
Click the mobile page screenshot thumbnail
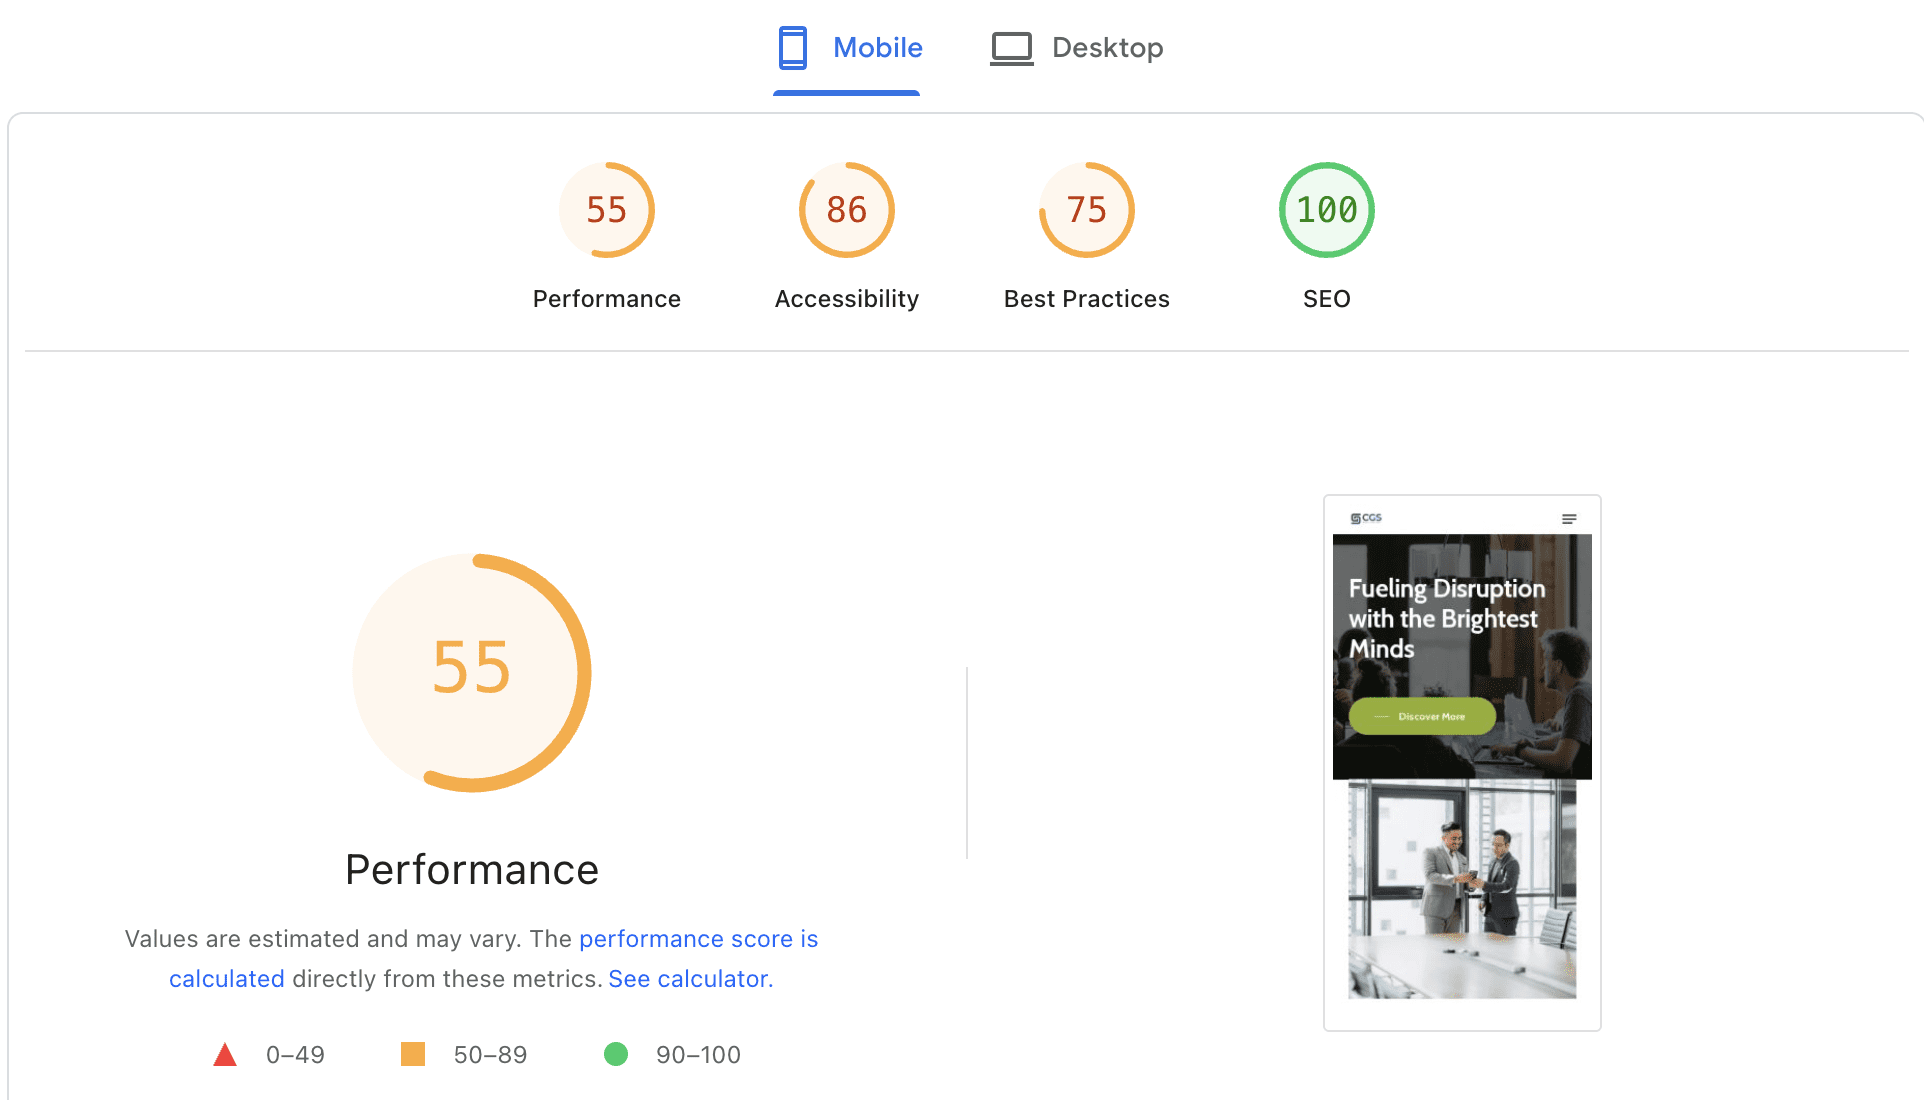[1461, 762]
